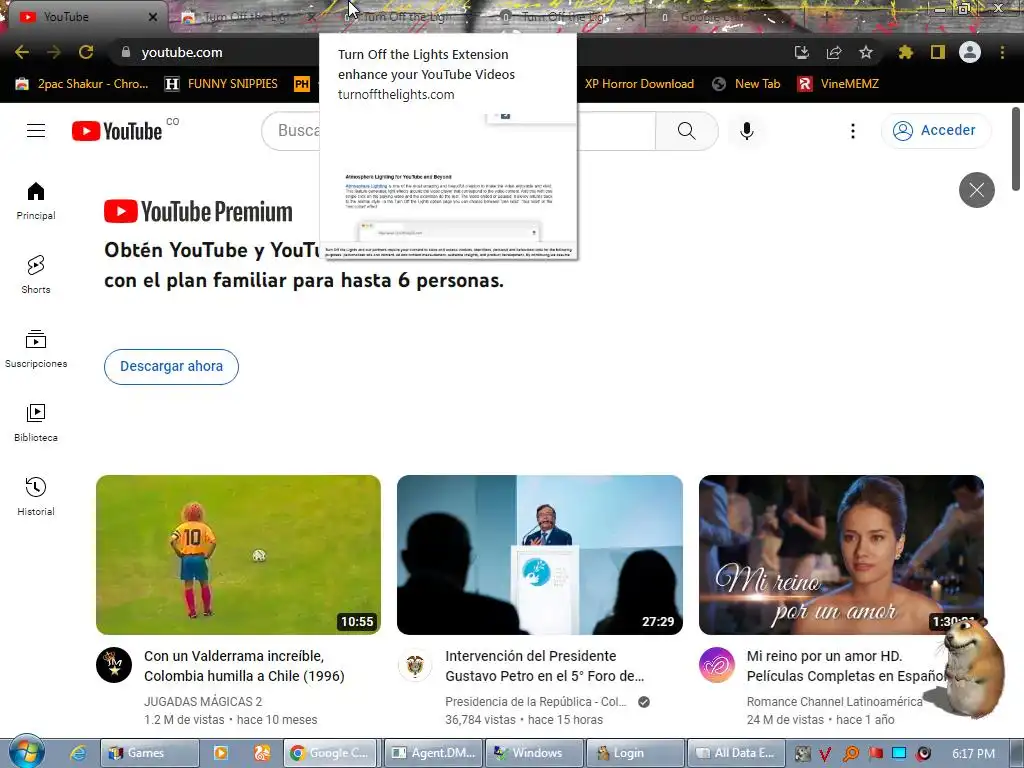Viewport: 1024px width, 768px height.
Task: Open the Games taskbar button
Action: pos(150,753)
